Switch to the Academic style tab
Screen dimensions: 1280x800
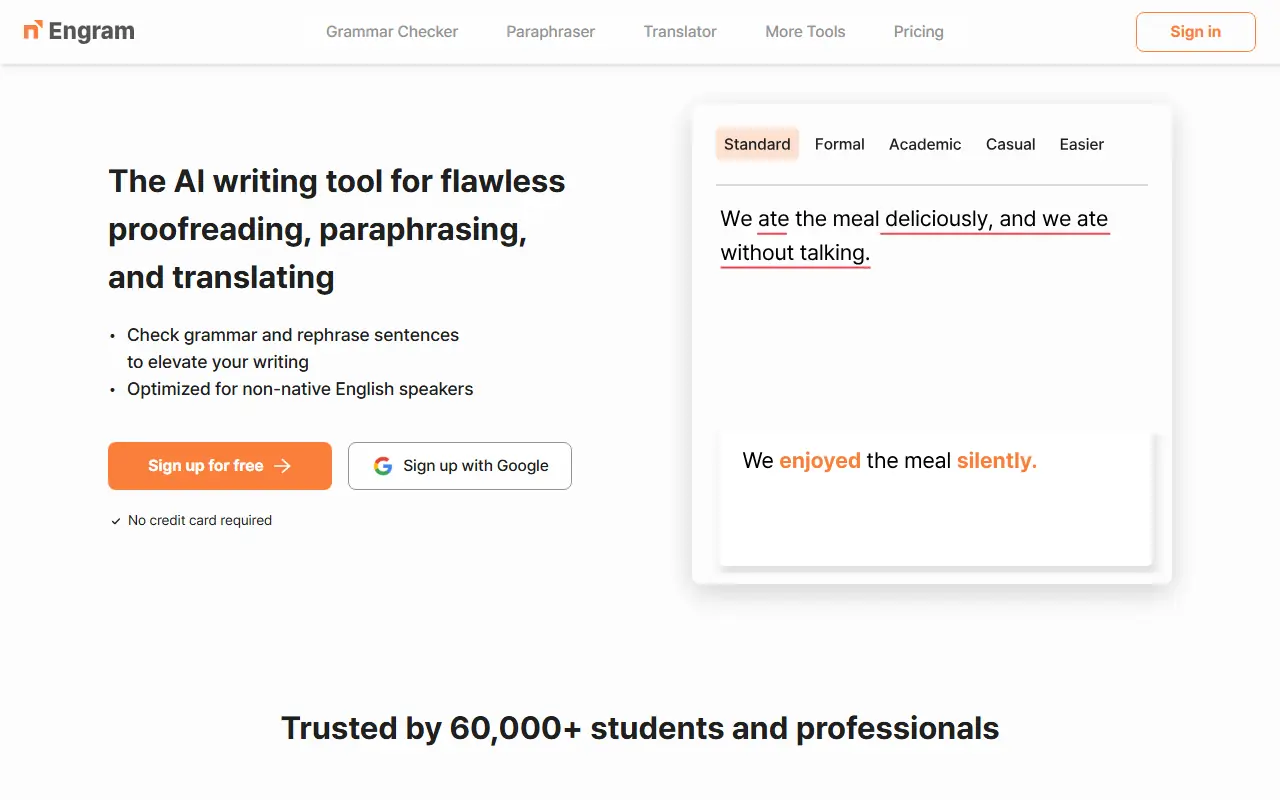pos(925,144)
